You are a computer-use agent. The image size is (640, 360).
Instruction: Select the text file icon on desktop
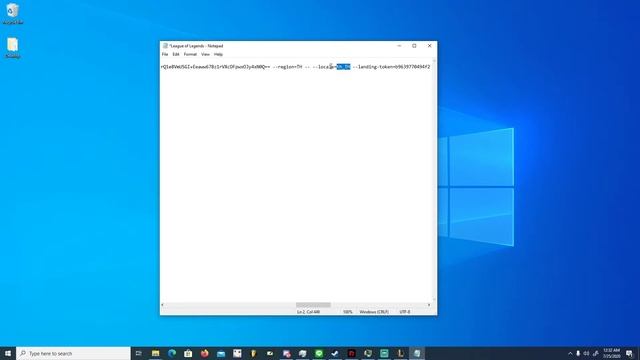(13, 48)
